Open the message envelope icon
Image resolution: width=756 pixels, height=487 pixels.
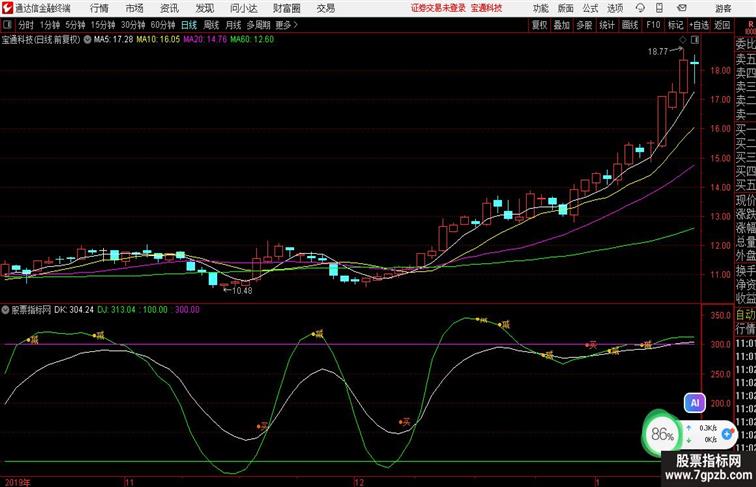click(681, 8)
